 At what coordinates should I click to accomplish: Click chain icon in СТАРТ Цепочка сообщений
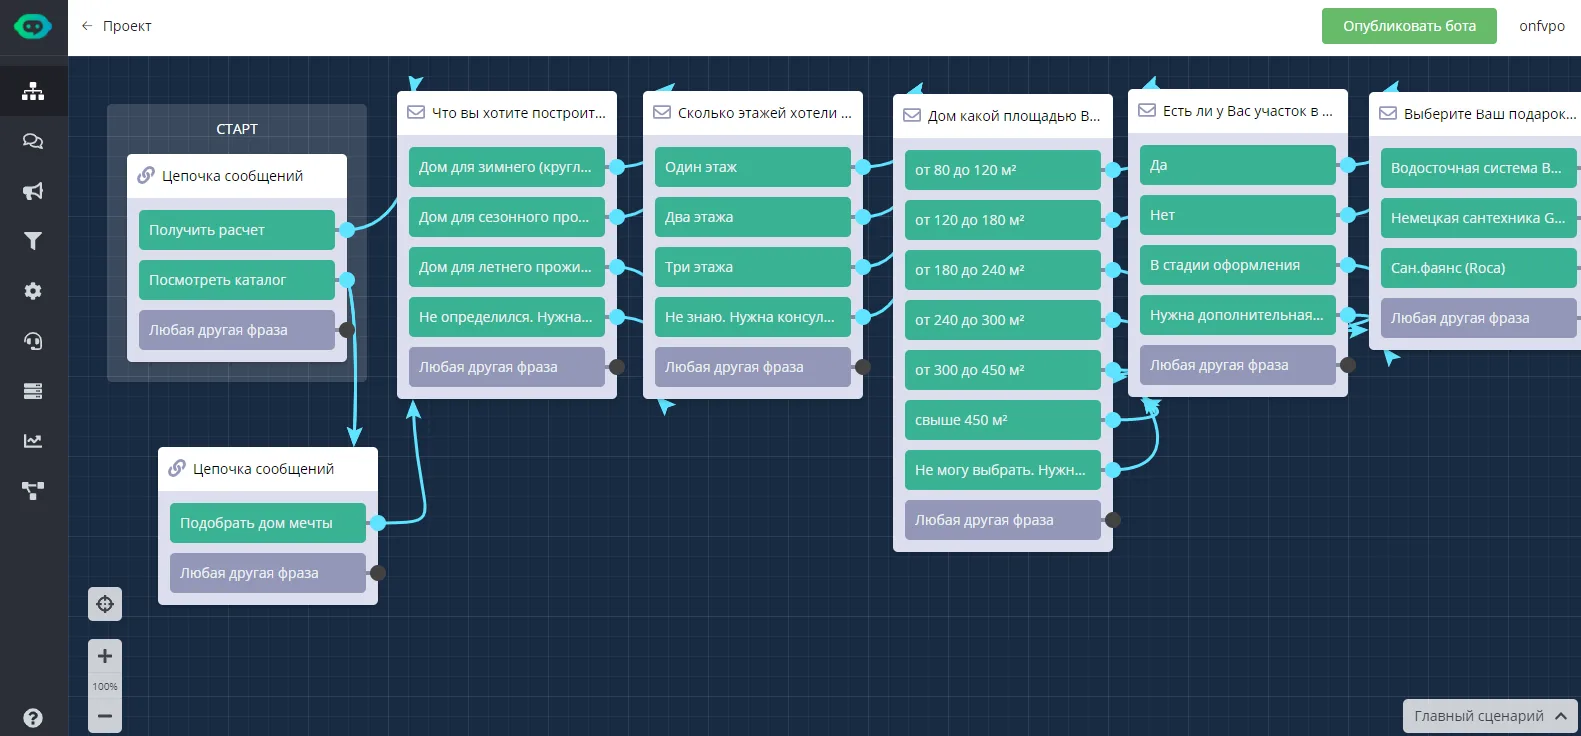click(x=146, y=175)
